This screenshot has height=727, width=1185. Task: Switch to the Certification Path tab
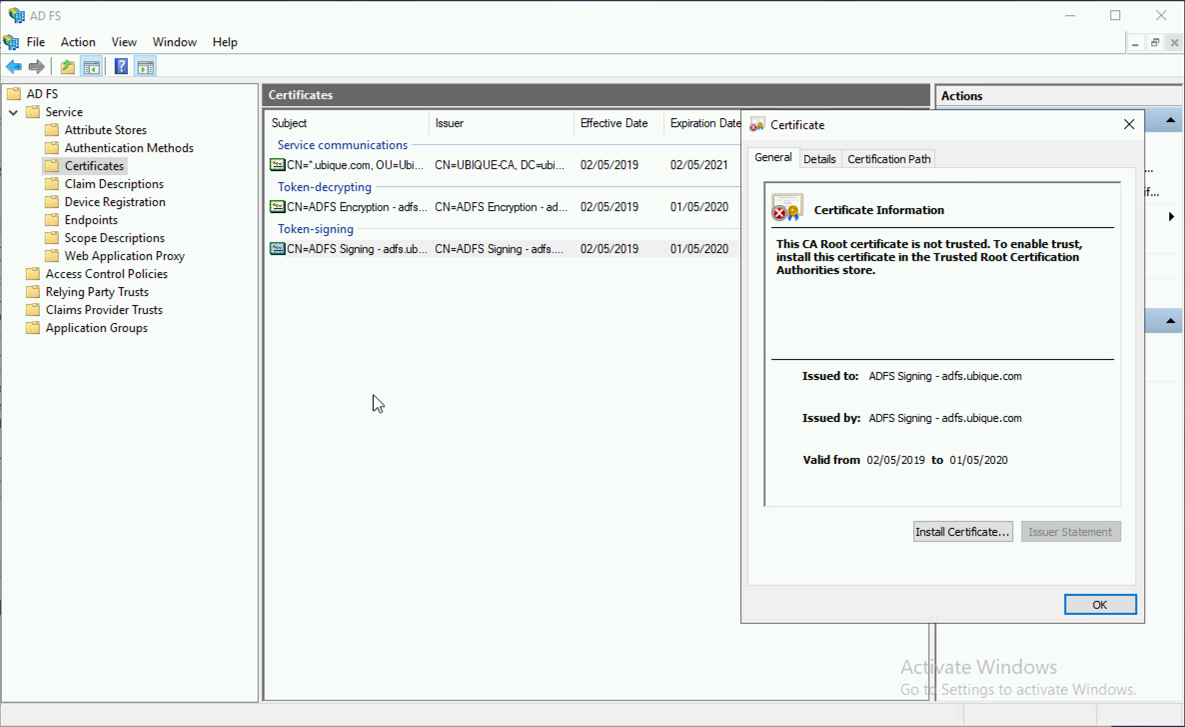click(x=889, y=159)
